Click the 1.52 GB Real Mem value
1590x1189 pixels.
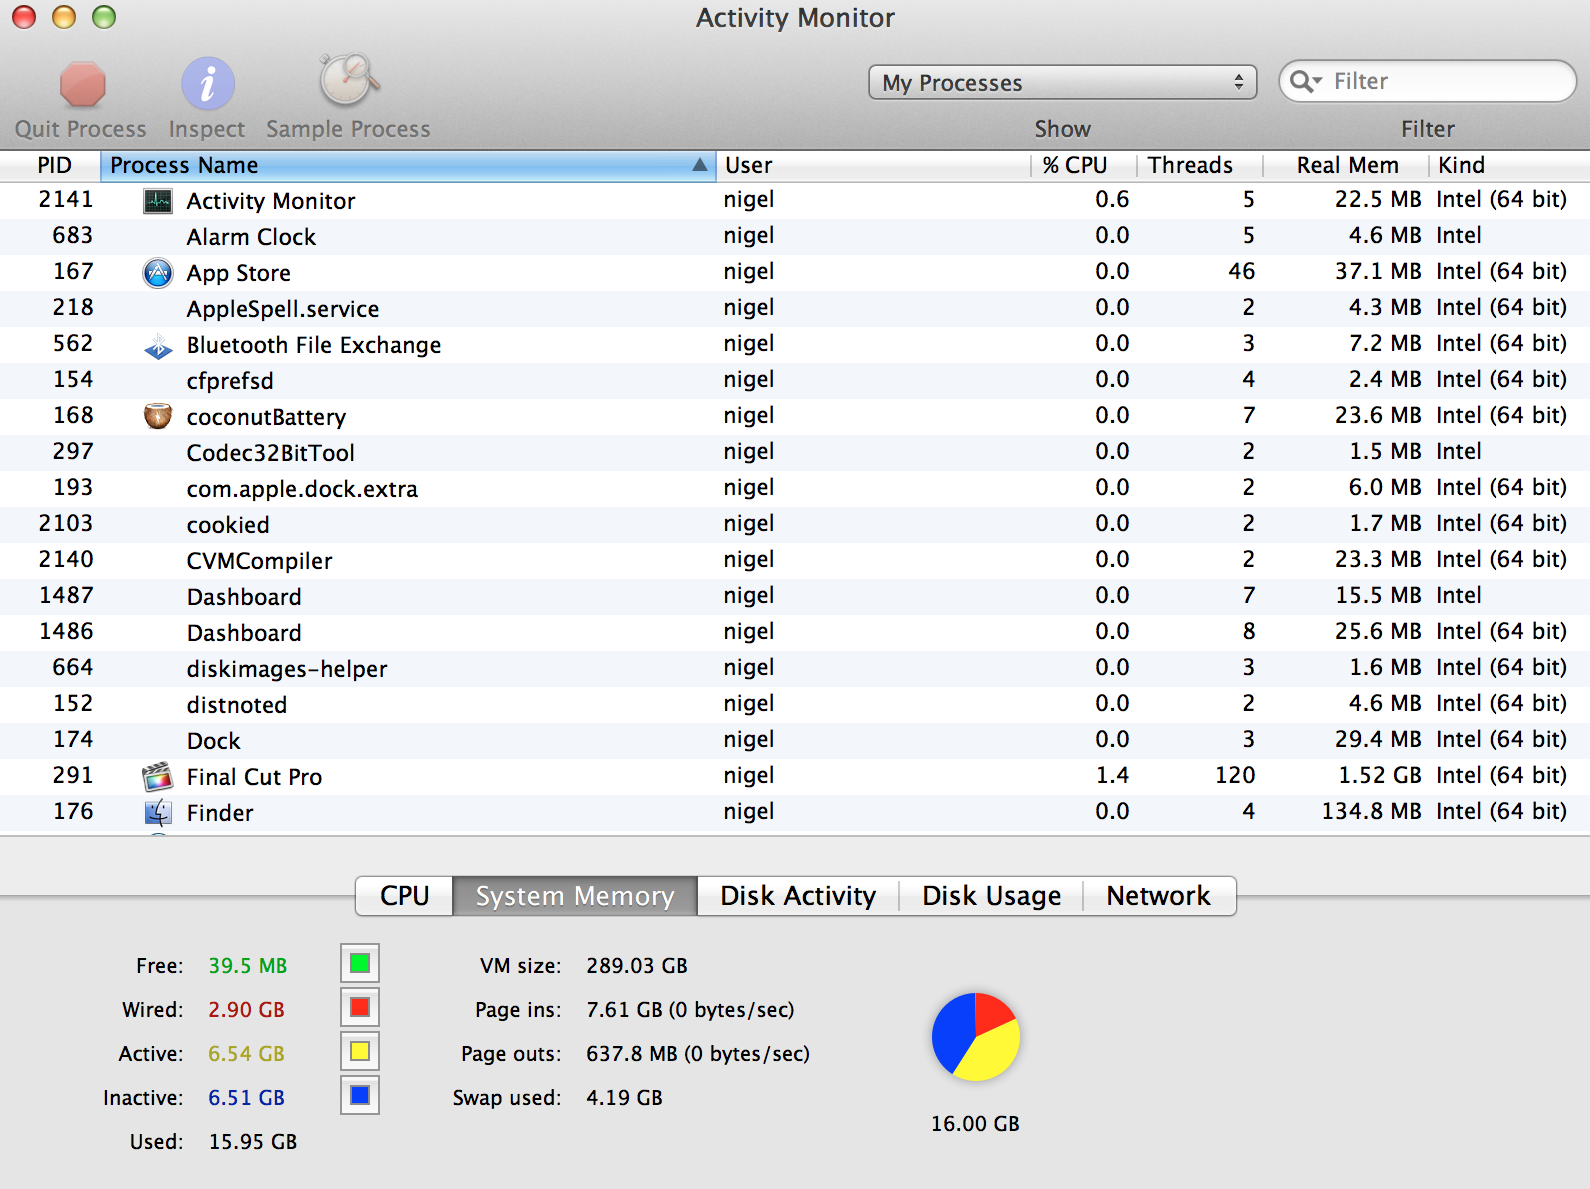[x=1379, y=776]
